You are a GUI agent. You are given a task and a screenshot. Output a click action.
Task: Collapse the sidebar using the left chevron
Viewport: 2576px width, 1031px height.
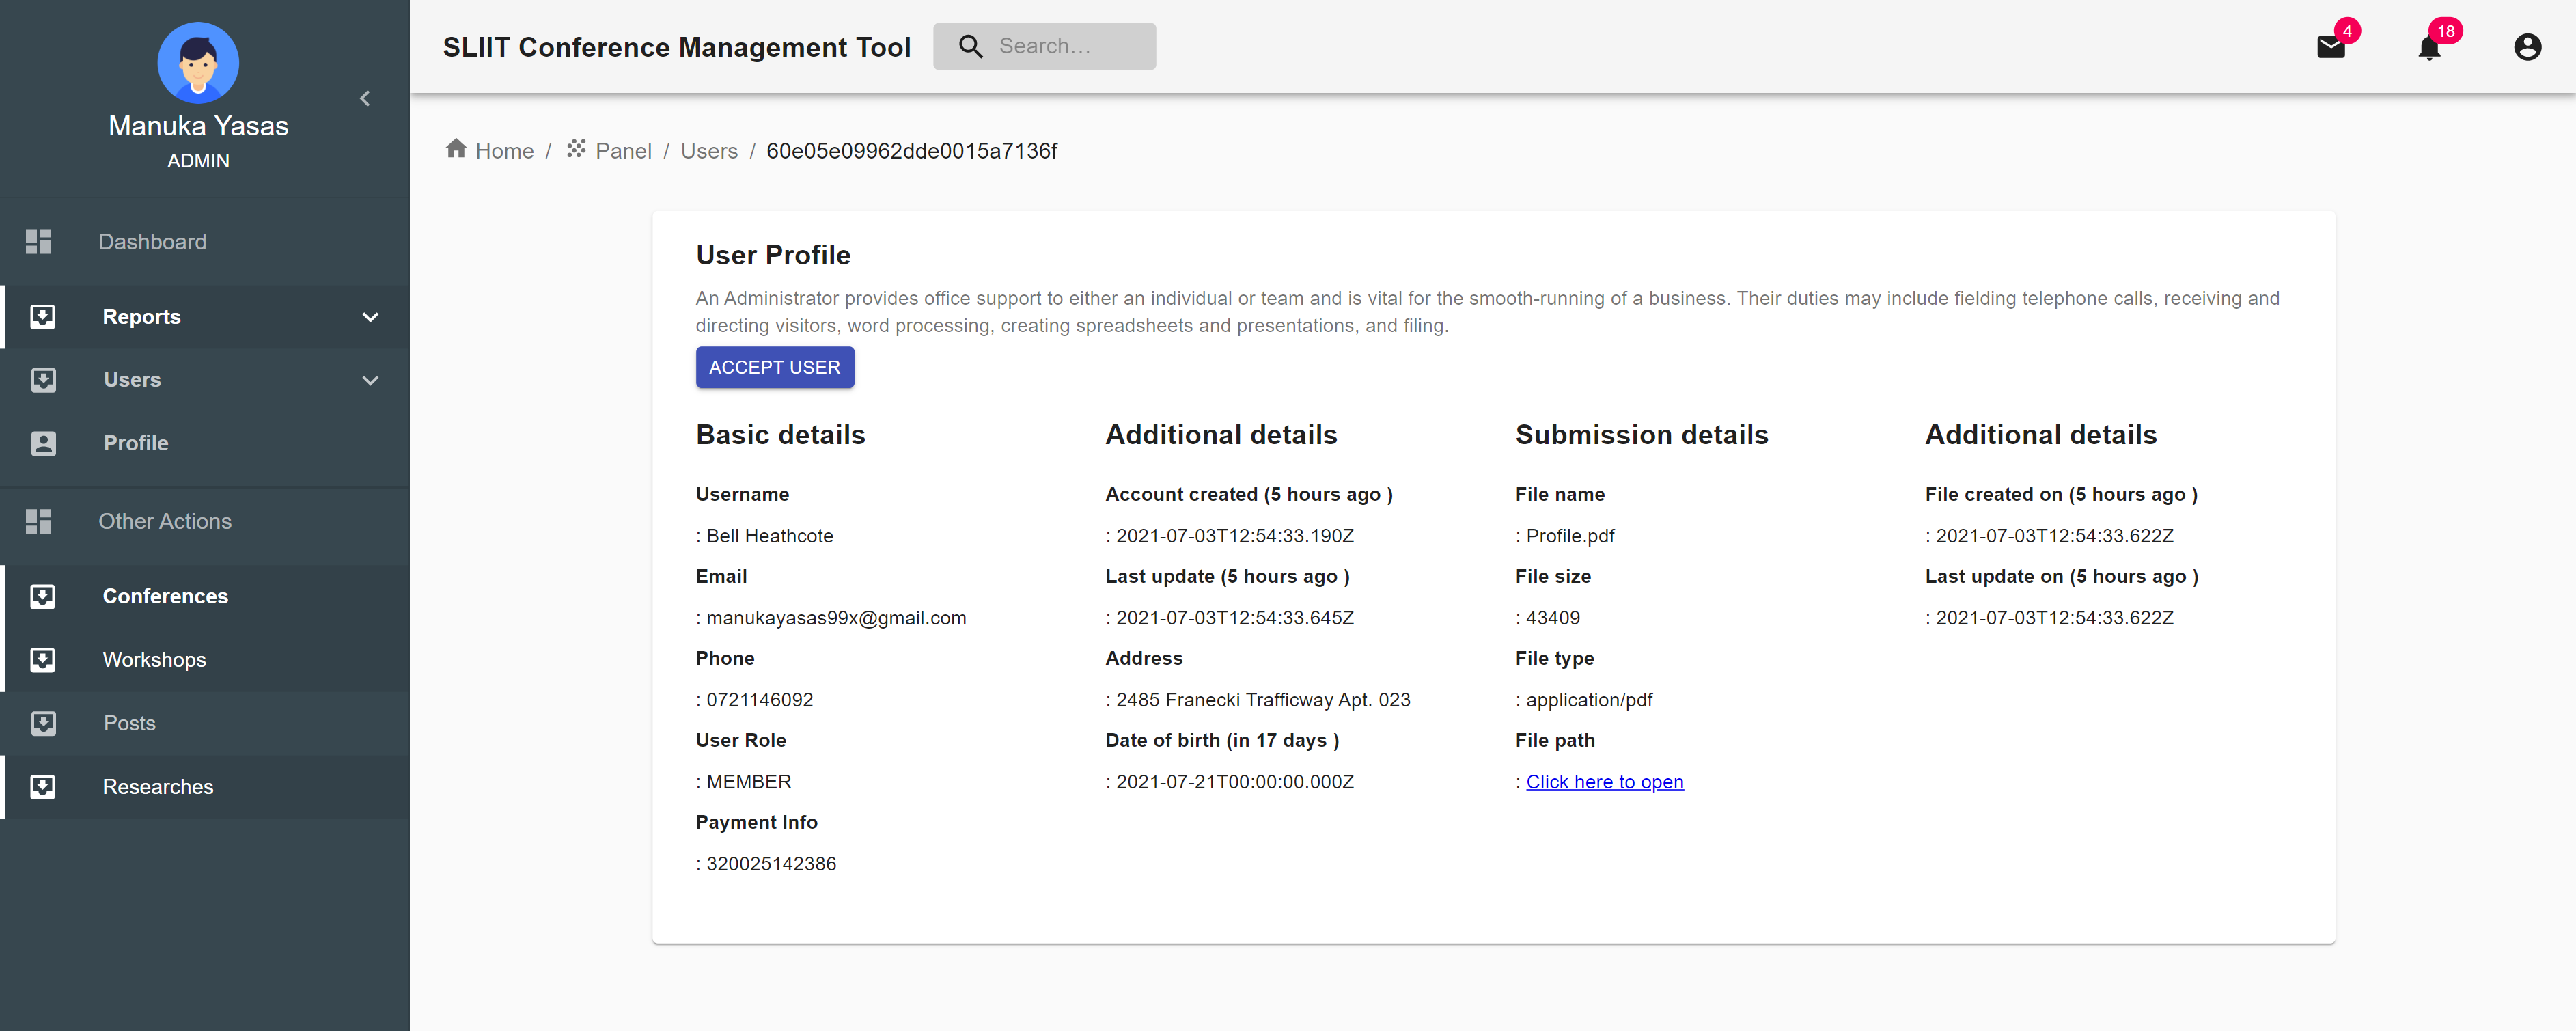[x=365, y=98]
